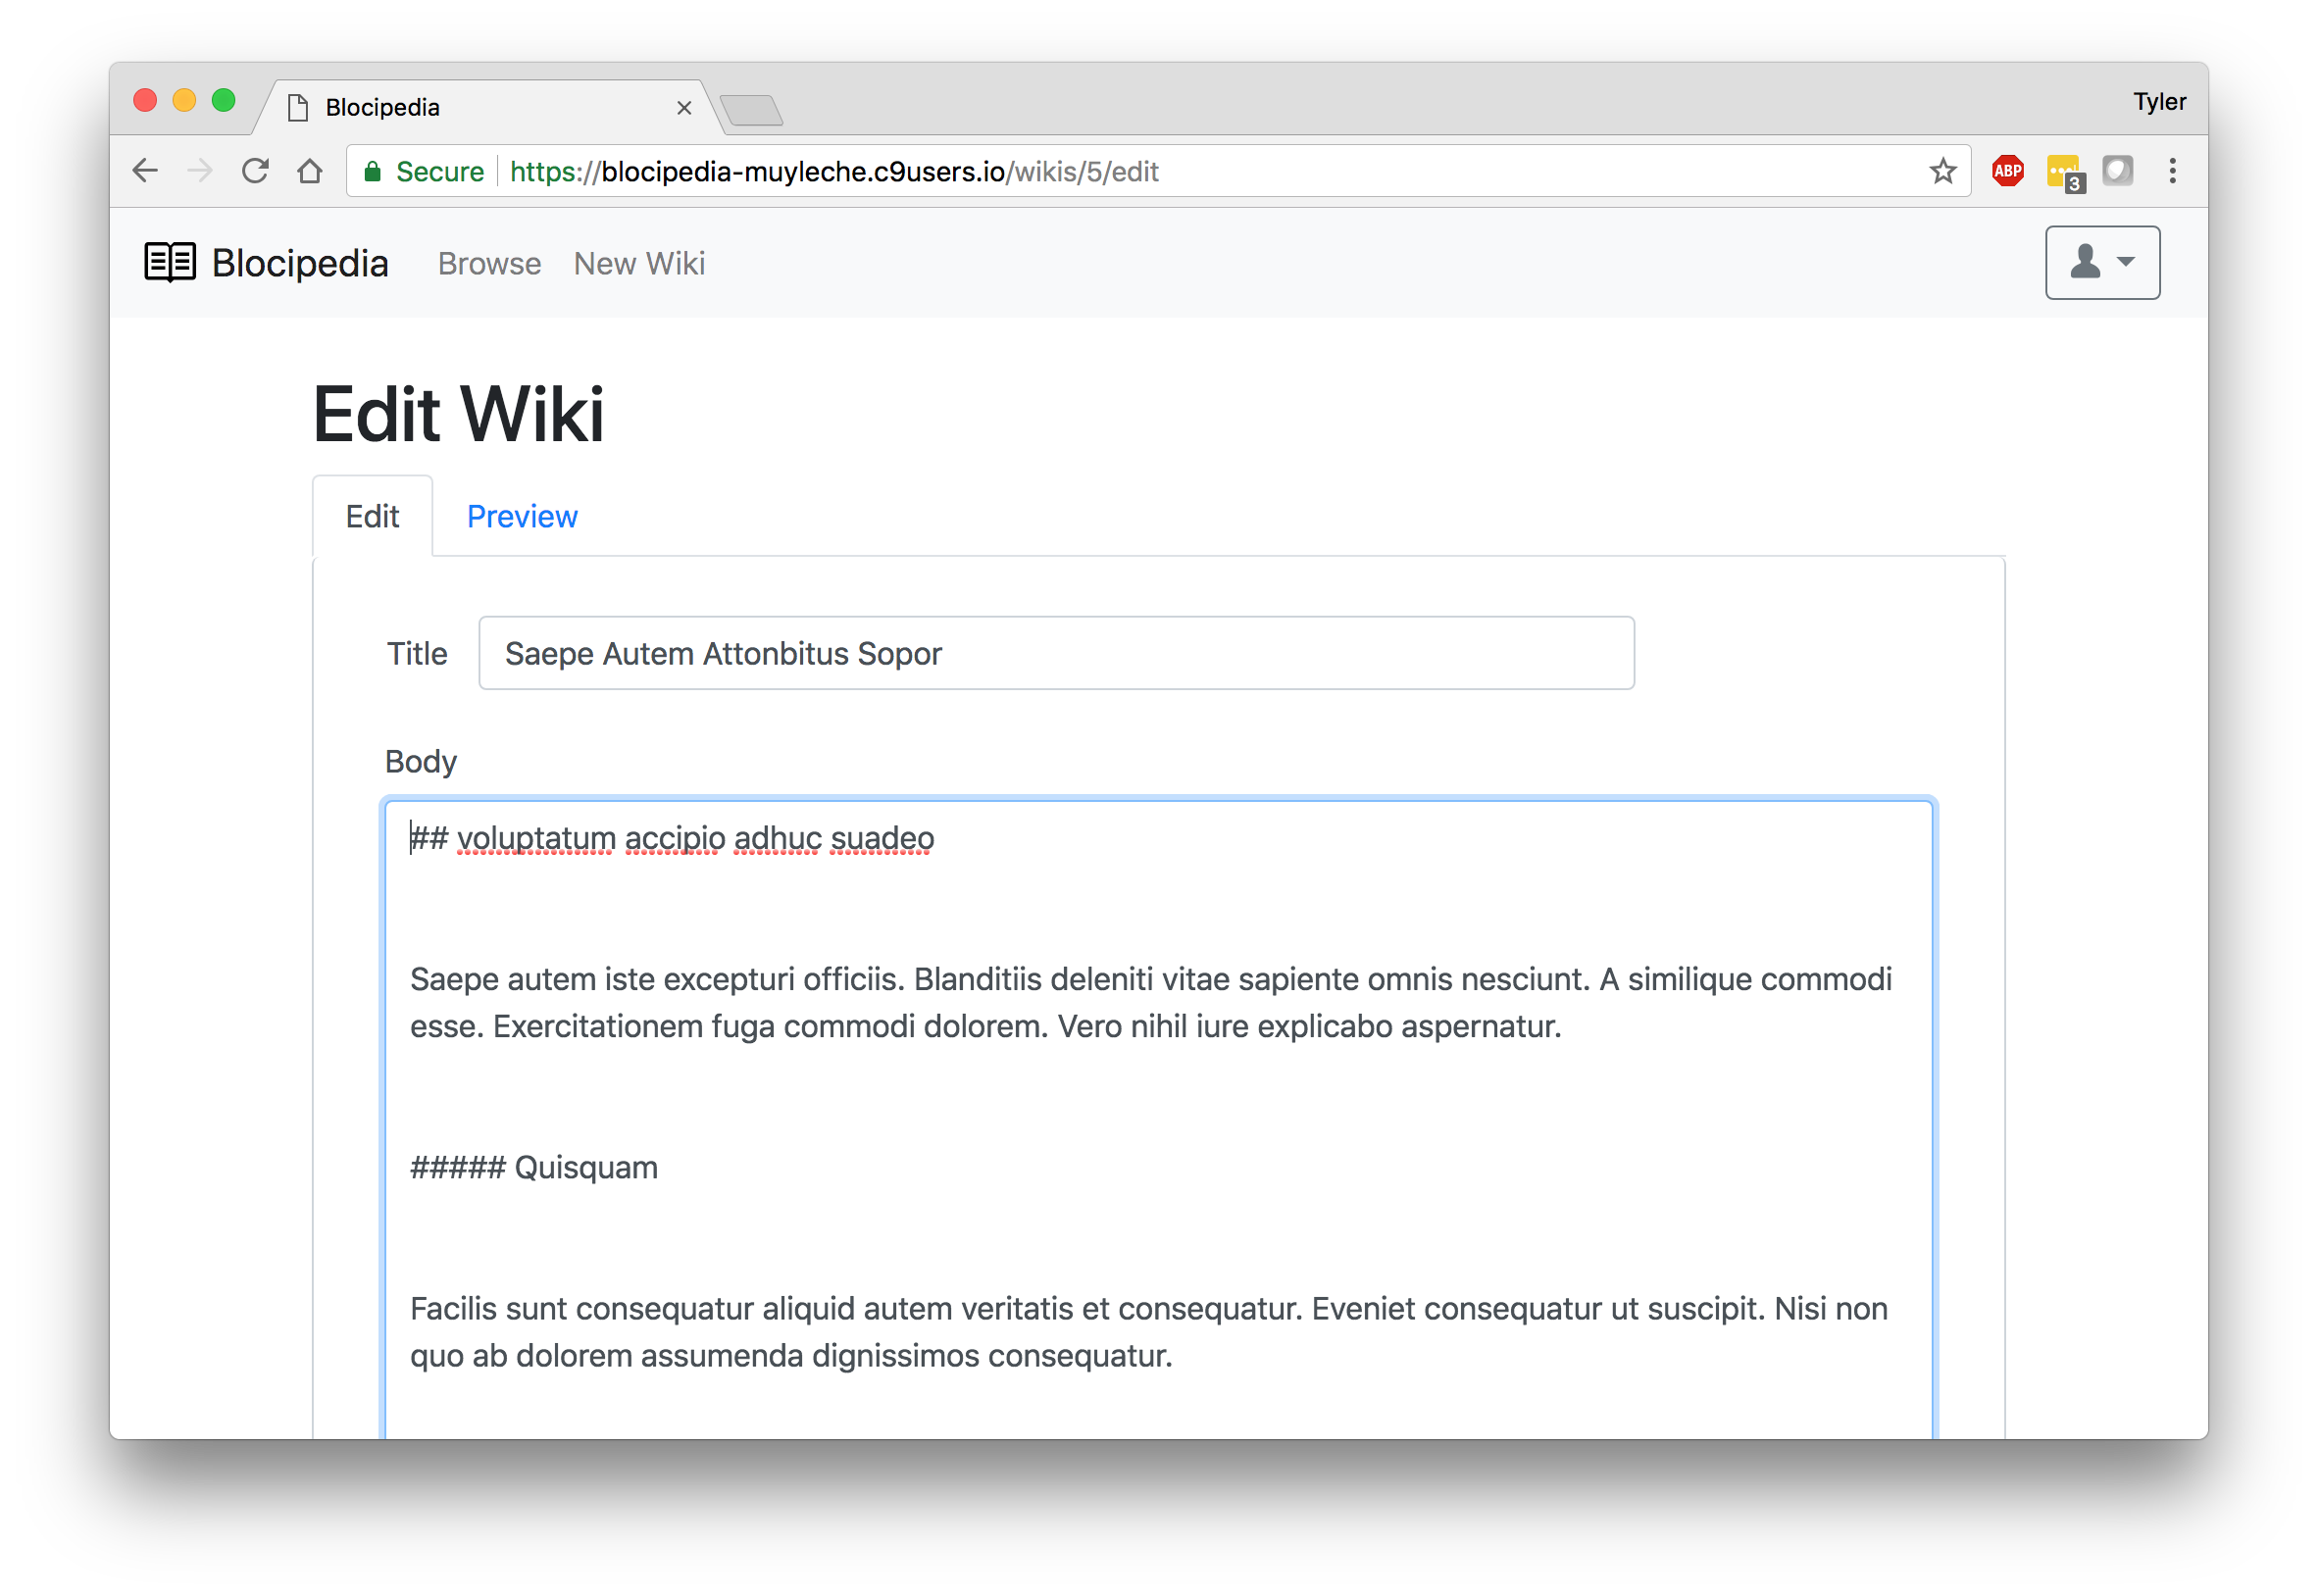Click the forward navigation arrow

[x=201, y=170]
